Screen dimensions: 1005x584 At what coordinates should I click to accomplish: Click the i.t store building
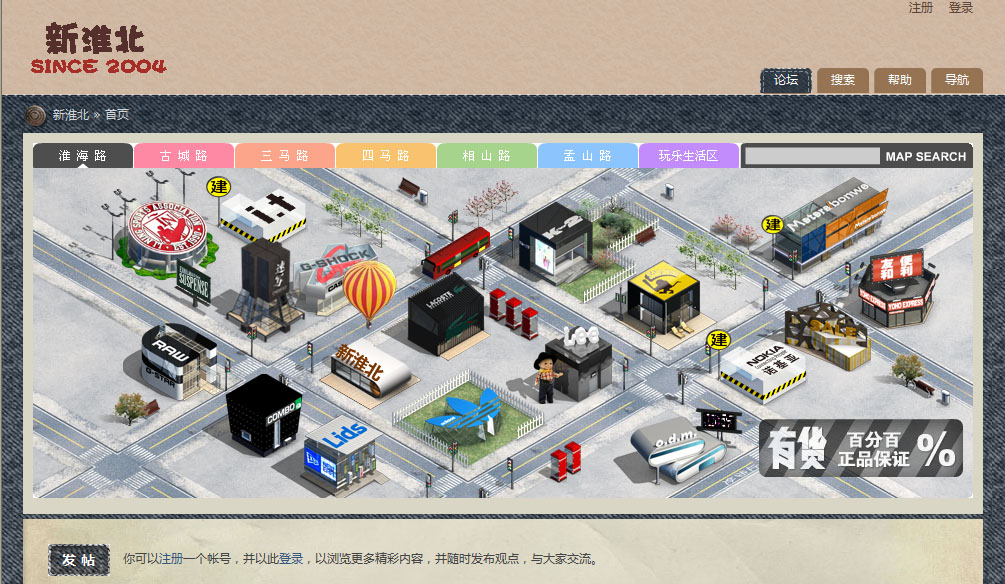pos(263,215)
